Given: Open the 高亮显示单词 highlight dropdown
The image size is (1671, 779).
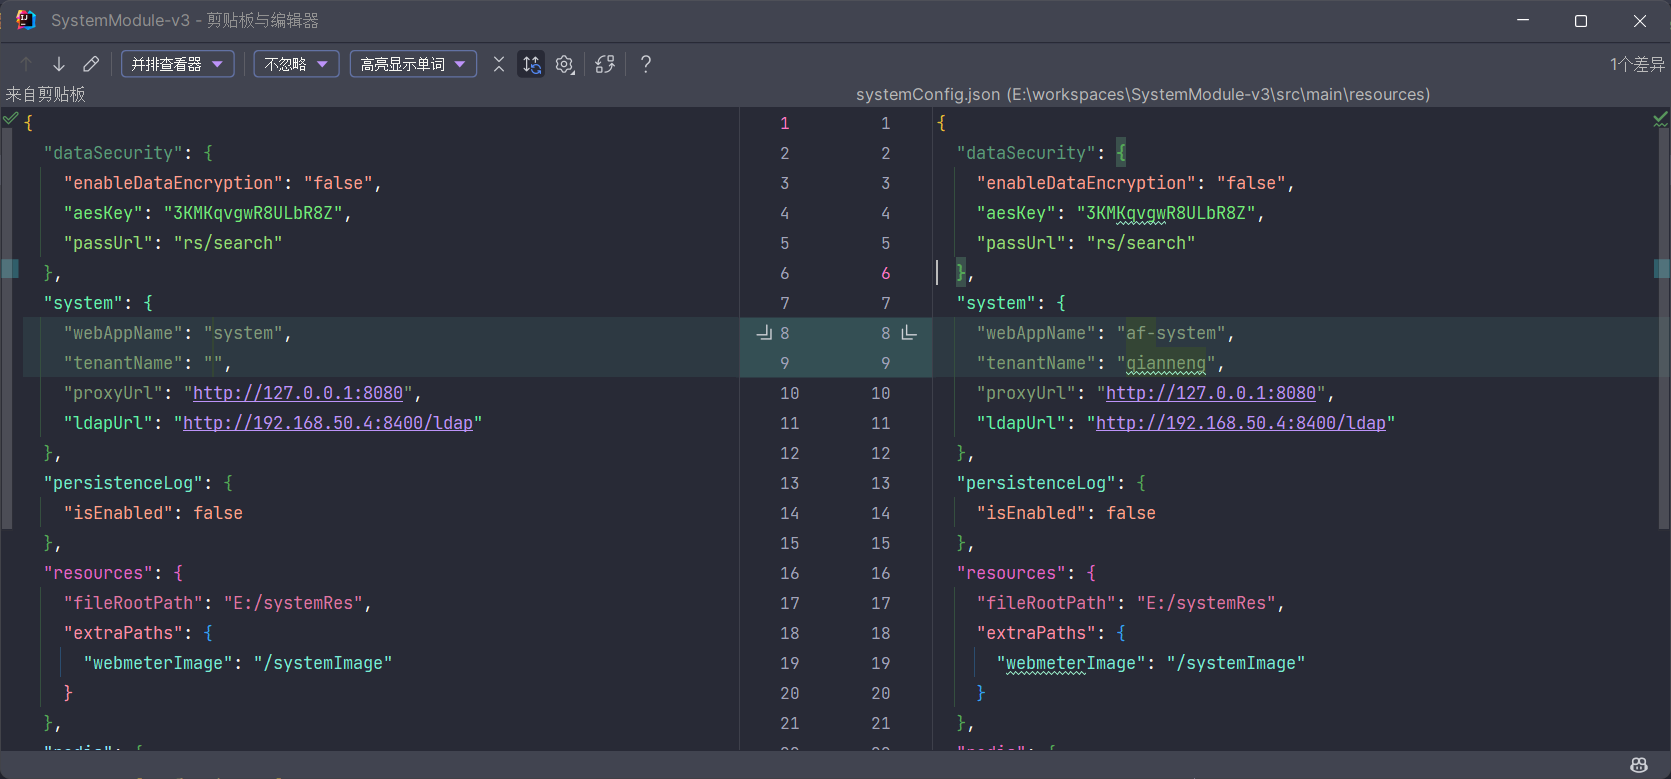Looking at the screenshot, I should tap(413, 64).
